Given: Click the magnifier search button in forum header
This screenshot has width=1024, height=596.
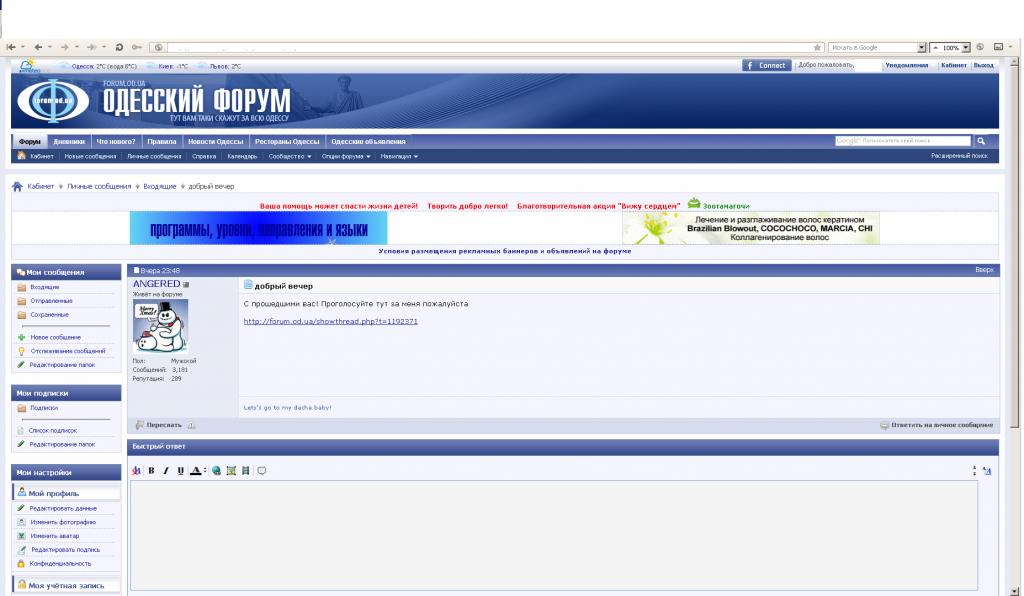Looking at the screenshot, I should 981,141.
